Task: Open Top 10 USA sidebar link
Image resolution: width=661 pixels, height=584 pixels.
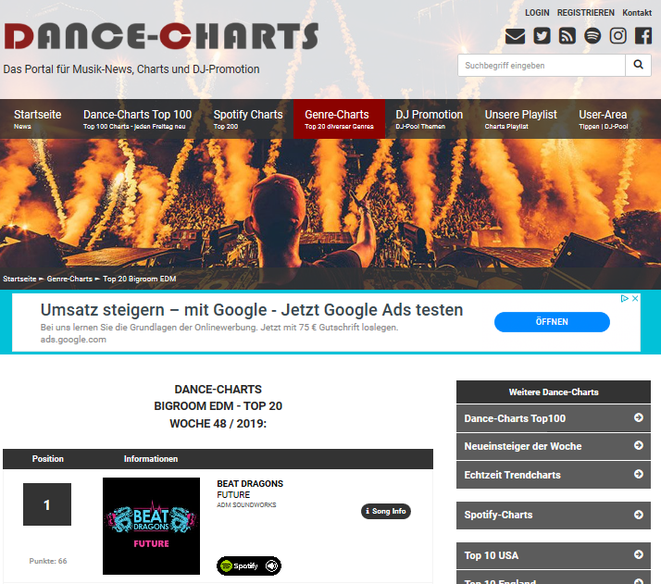Action: (x=554, y=555)
